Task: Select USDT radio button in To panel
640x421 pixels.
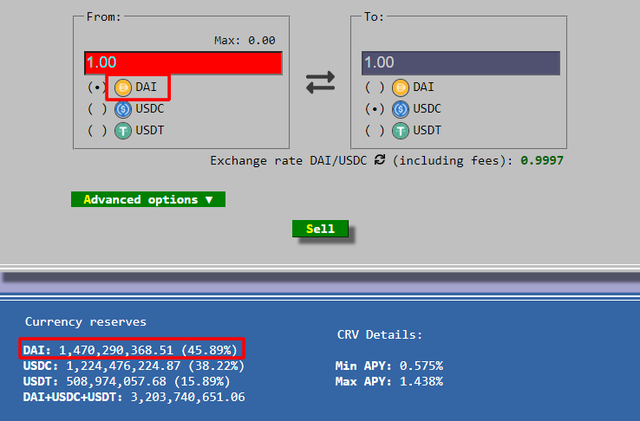Action: point(375,131)
